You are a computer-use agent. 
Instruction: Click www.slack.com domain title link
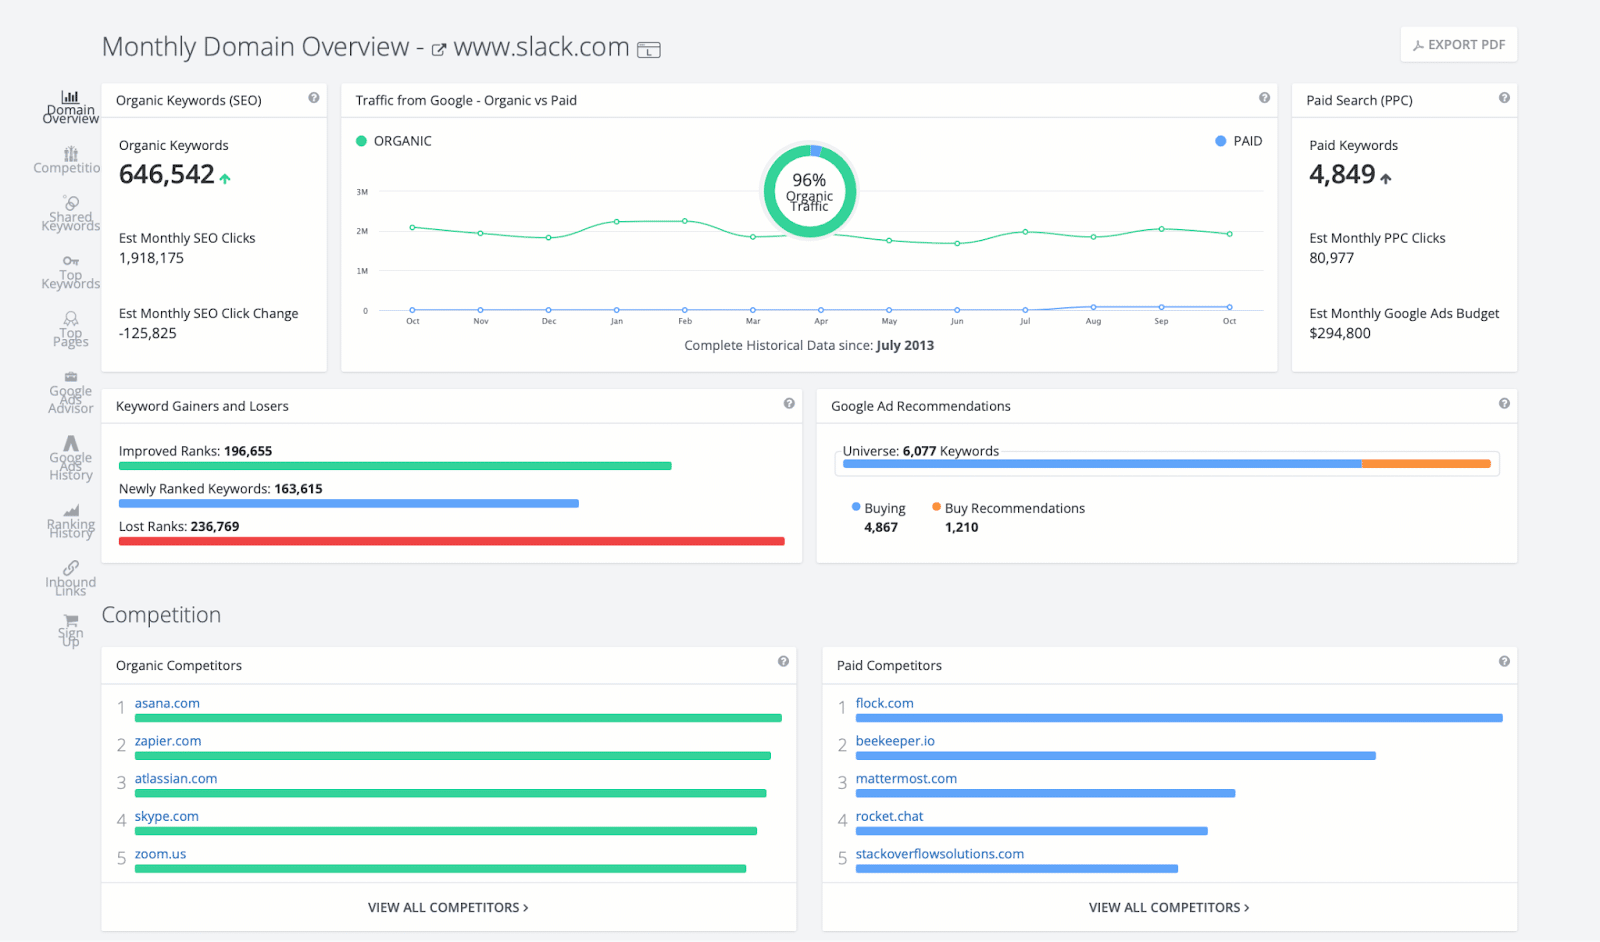[541, 47]
